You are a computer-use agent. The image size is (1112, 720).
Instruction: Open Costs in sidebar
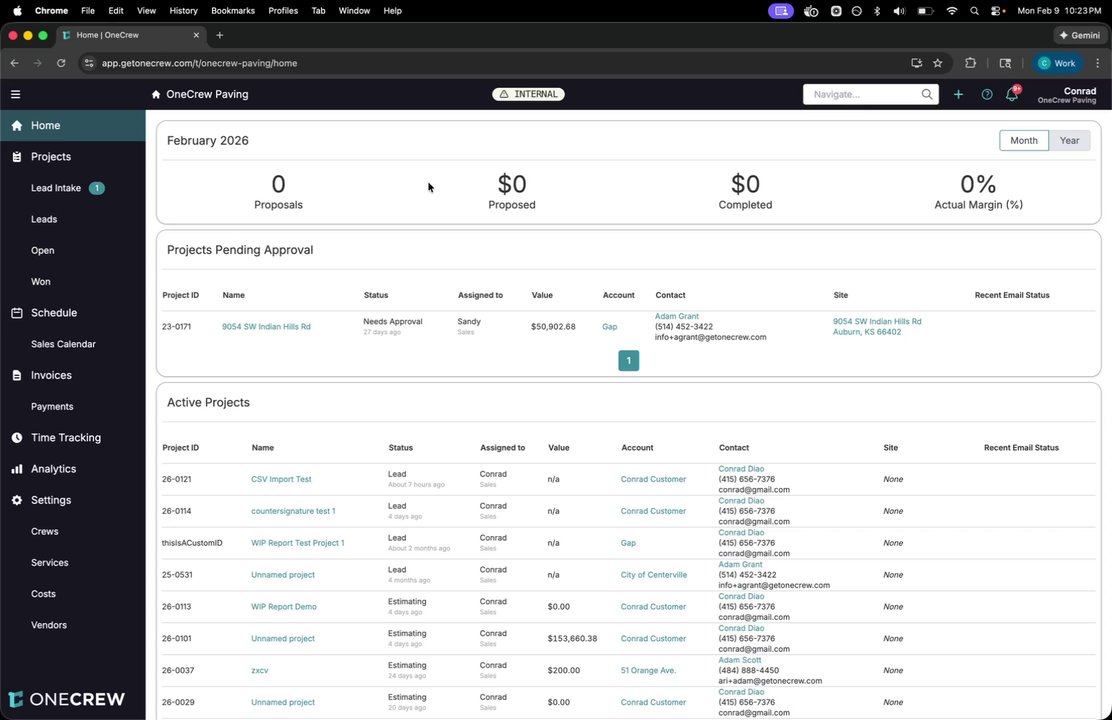click(43, 594)
